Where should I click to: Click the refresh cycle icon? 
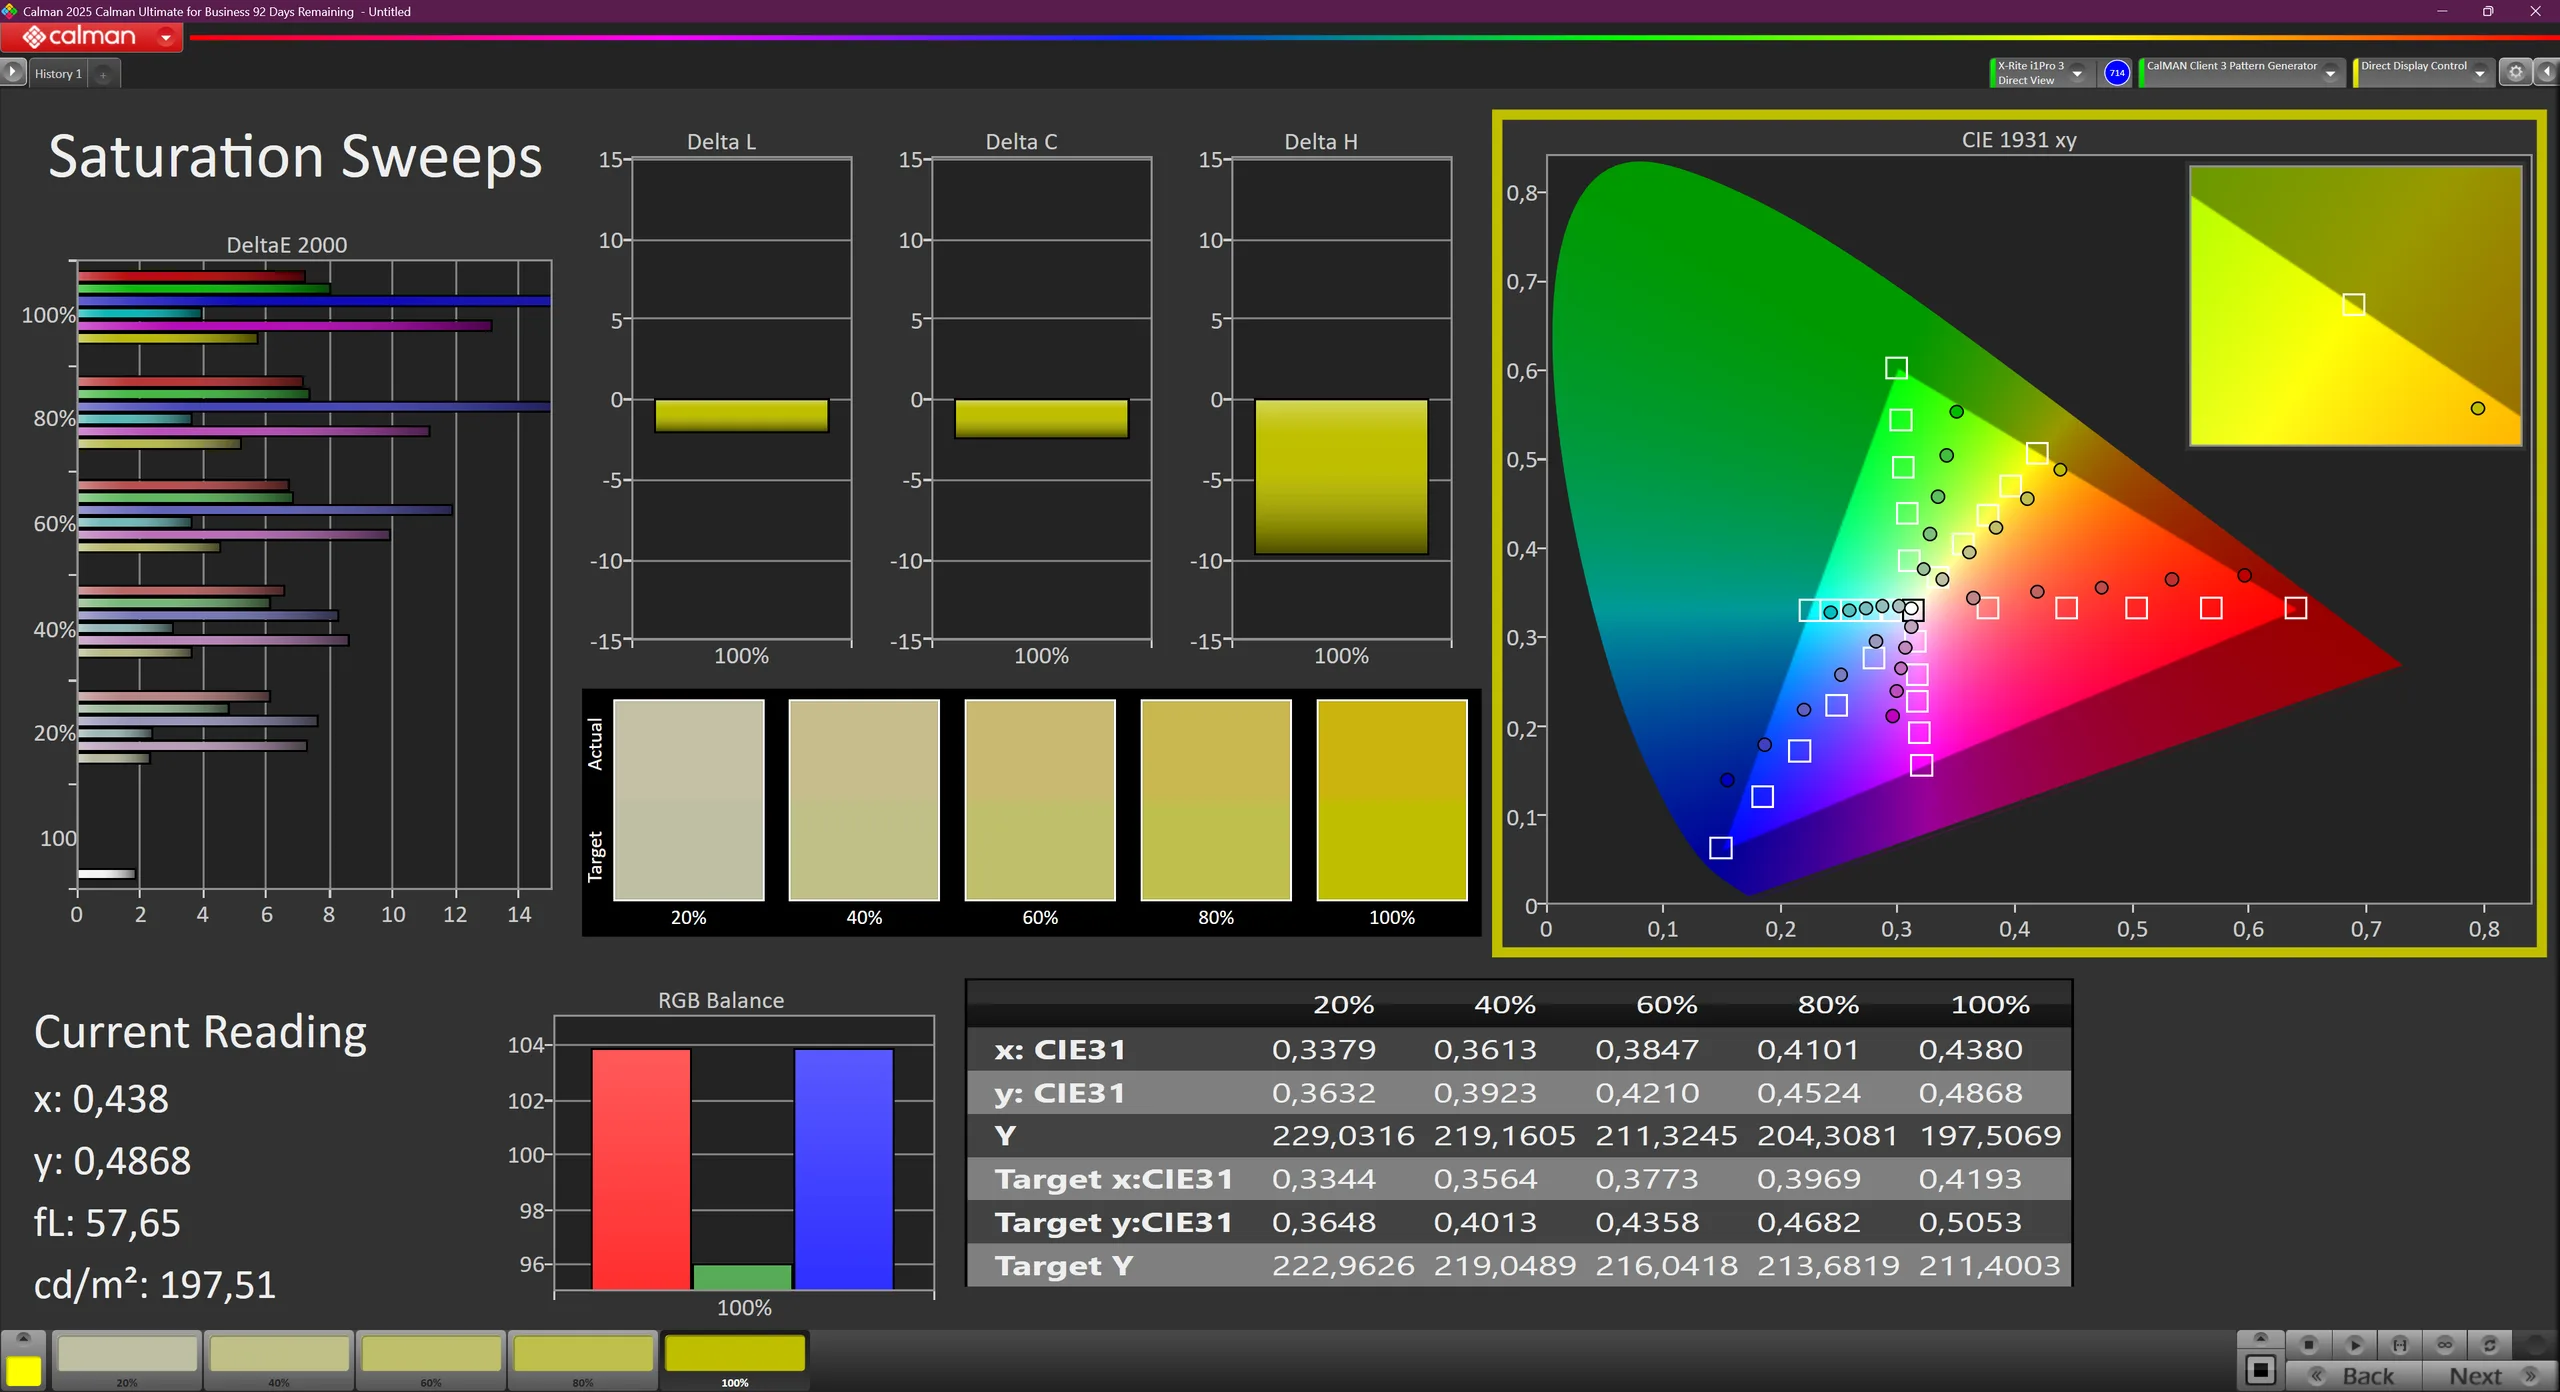[2490, 1345]
